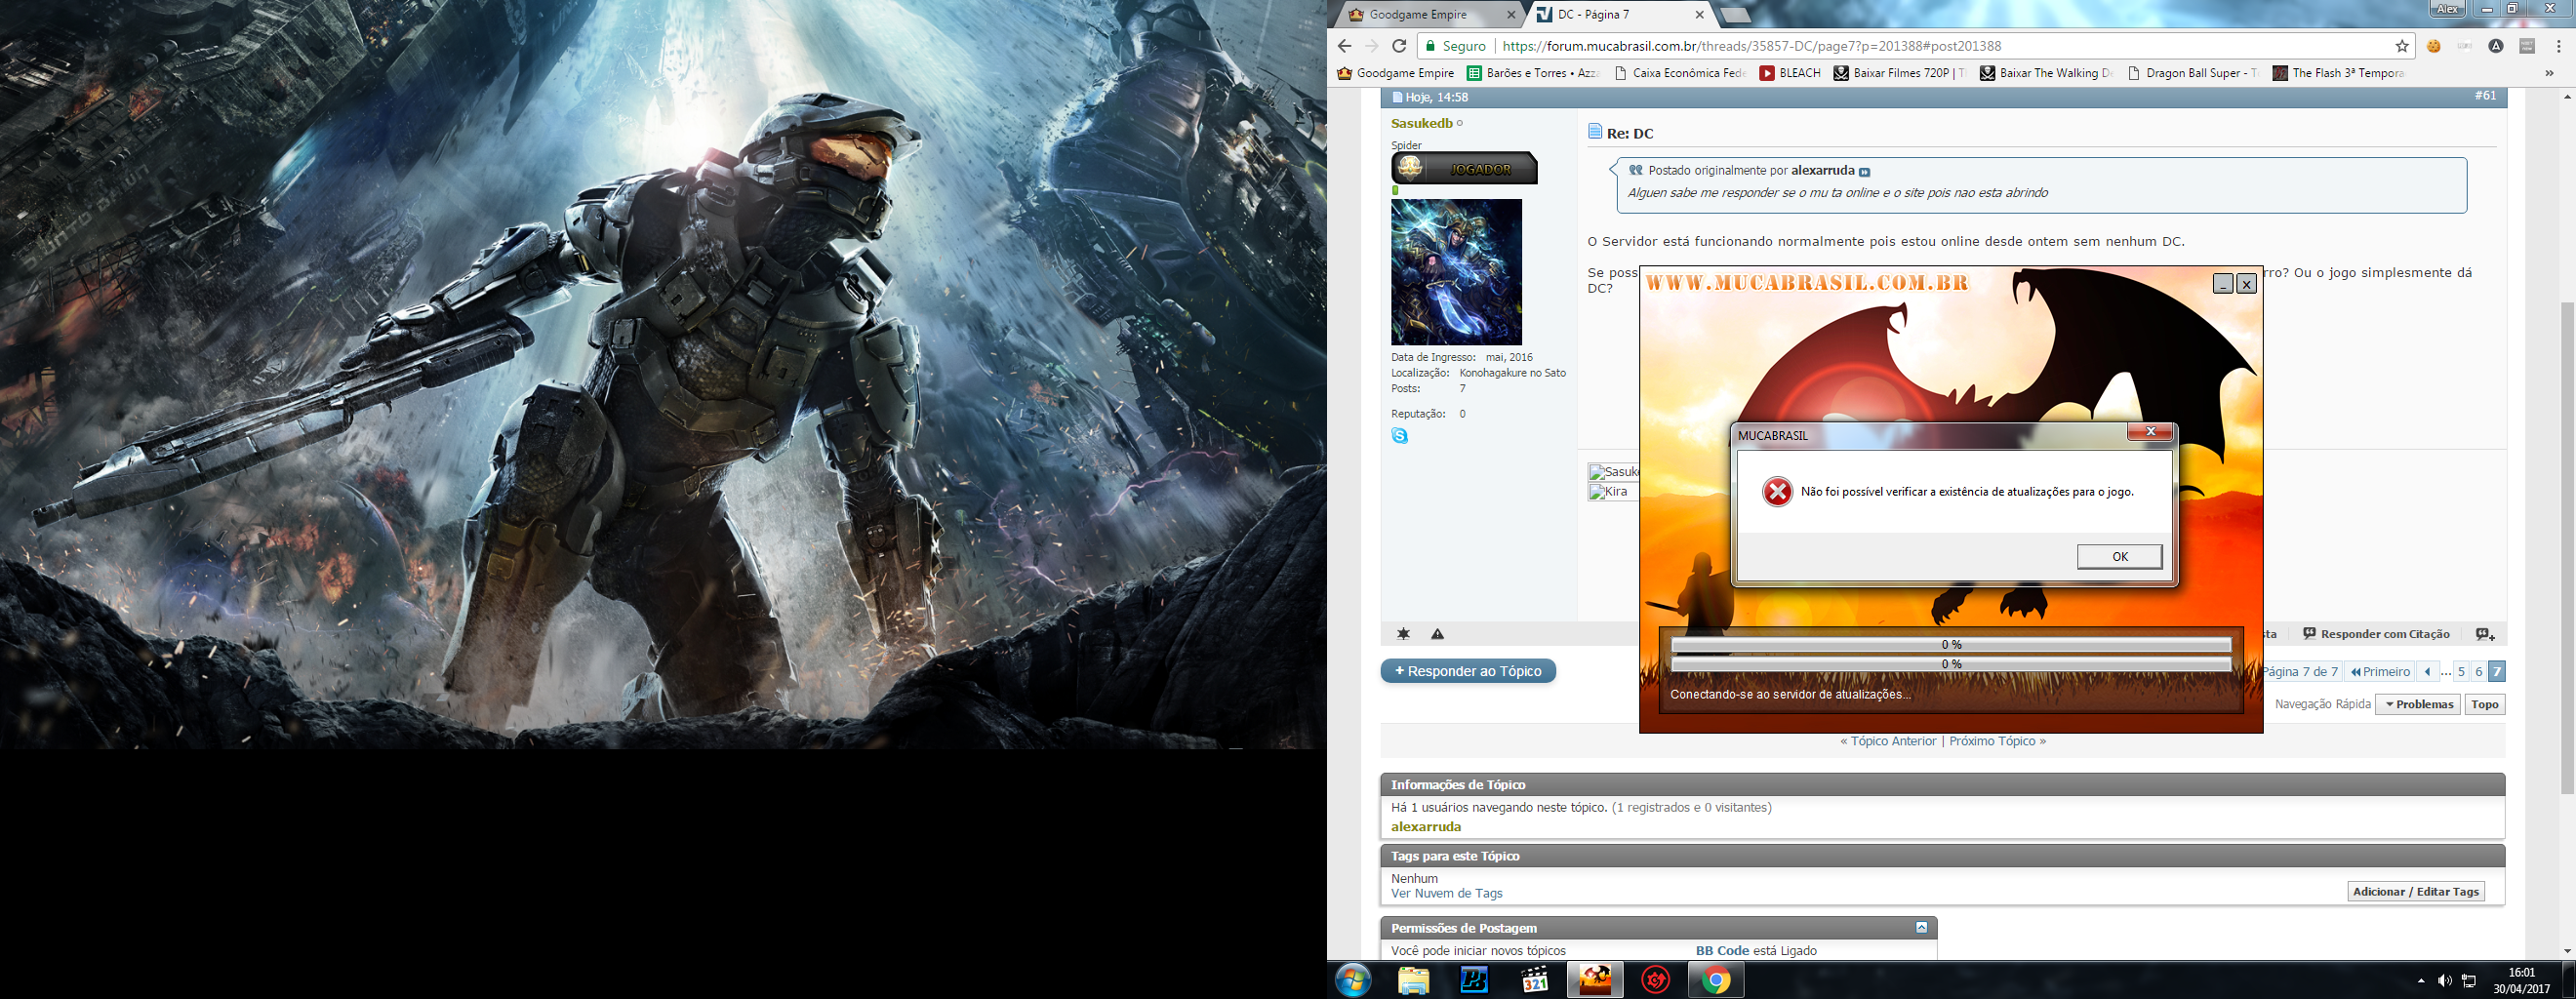Image resolution: width=2576 pixels, height=999 pixels.
Task: Show hidden system tray icons
Action: tap(2420, 981)
